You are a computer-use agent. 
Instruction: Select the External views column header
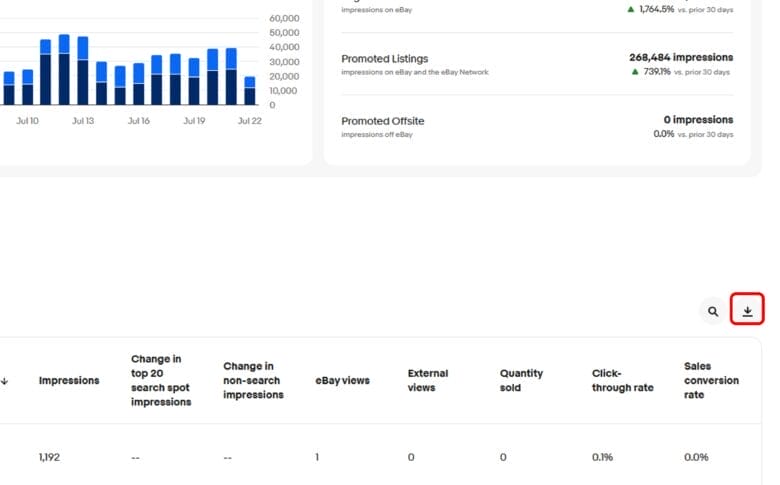coord(428,381)
